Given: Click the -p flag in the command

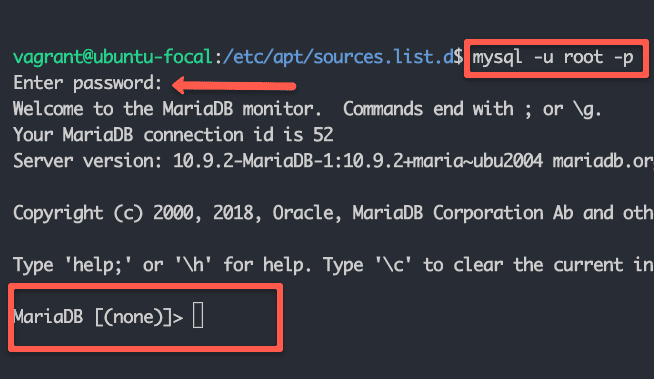Looking at the screenshot, I should (x=624, y=58).
